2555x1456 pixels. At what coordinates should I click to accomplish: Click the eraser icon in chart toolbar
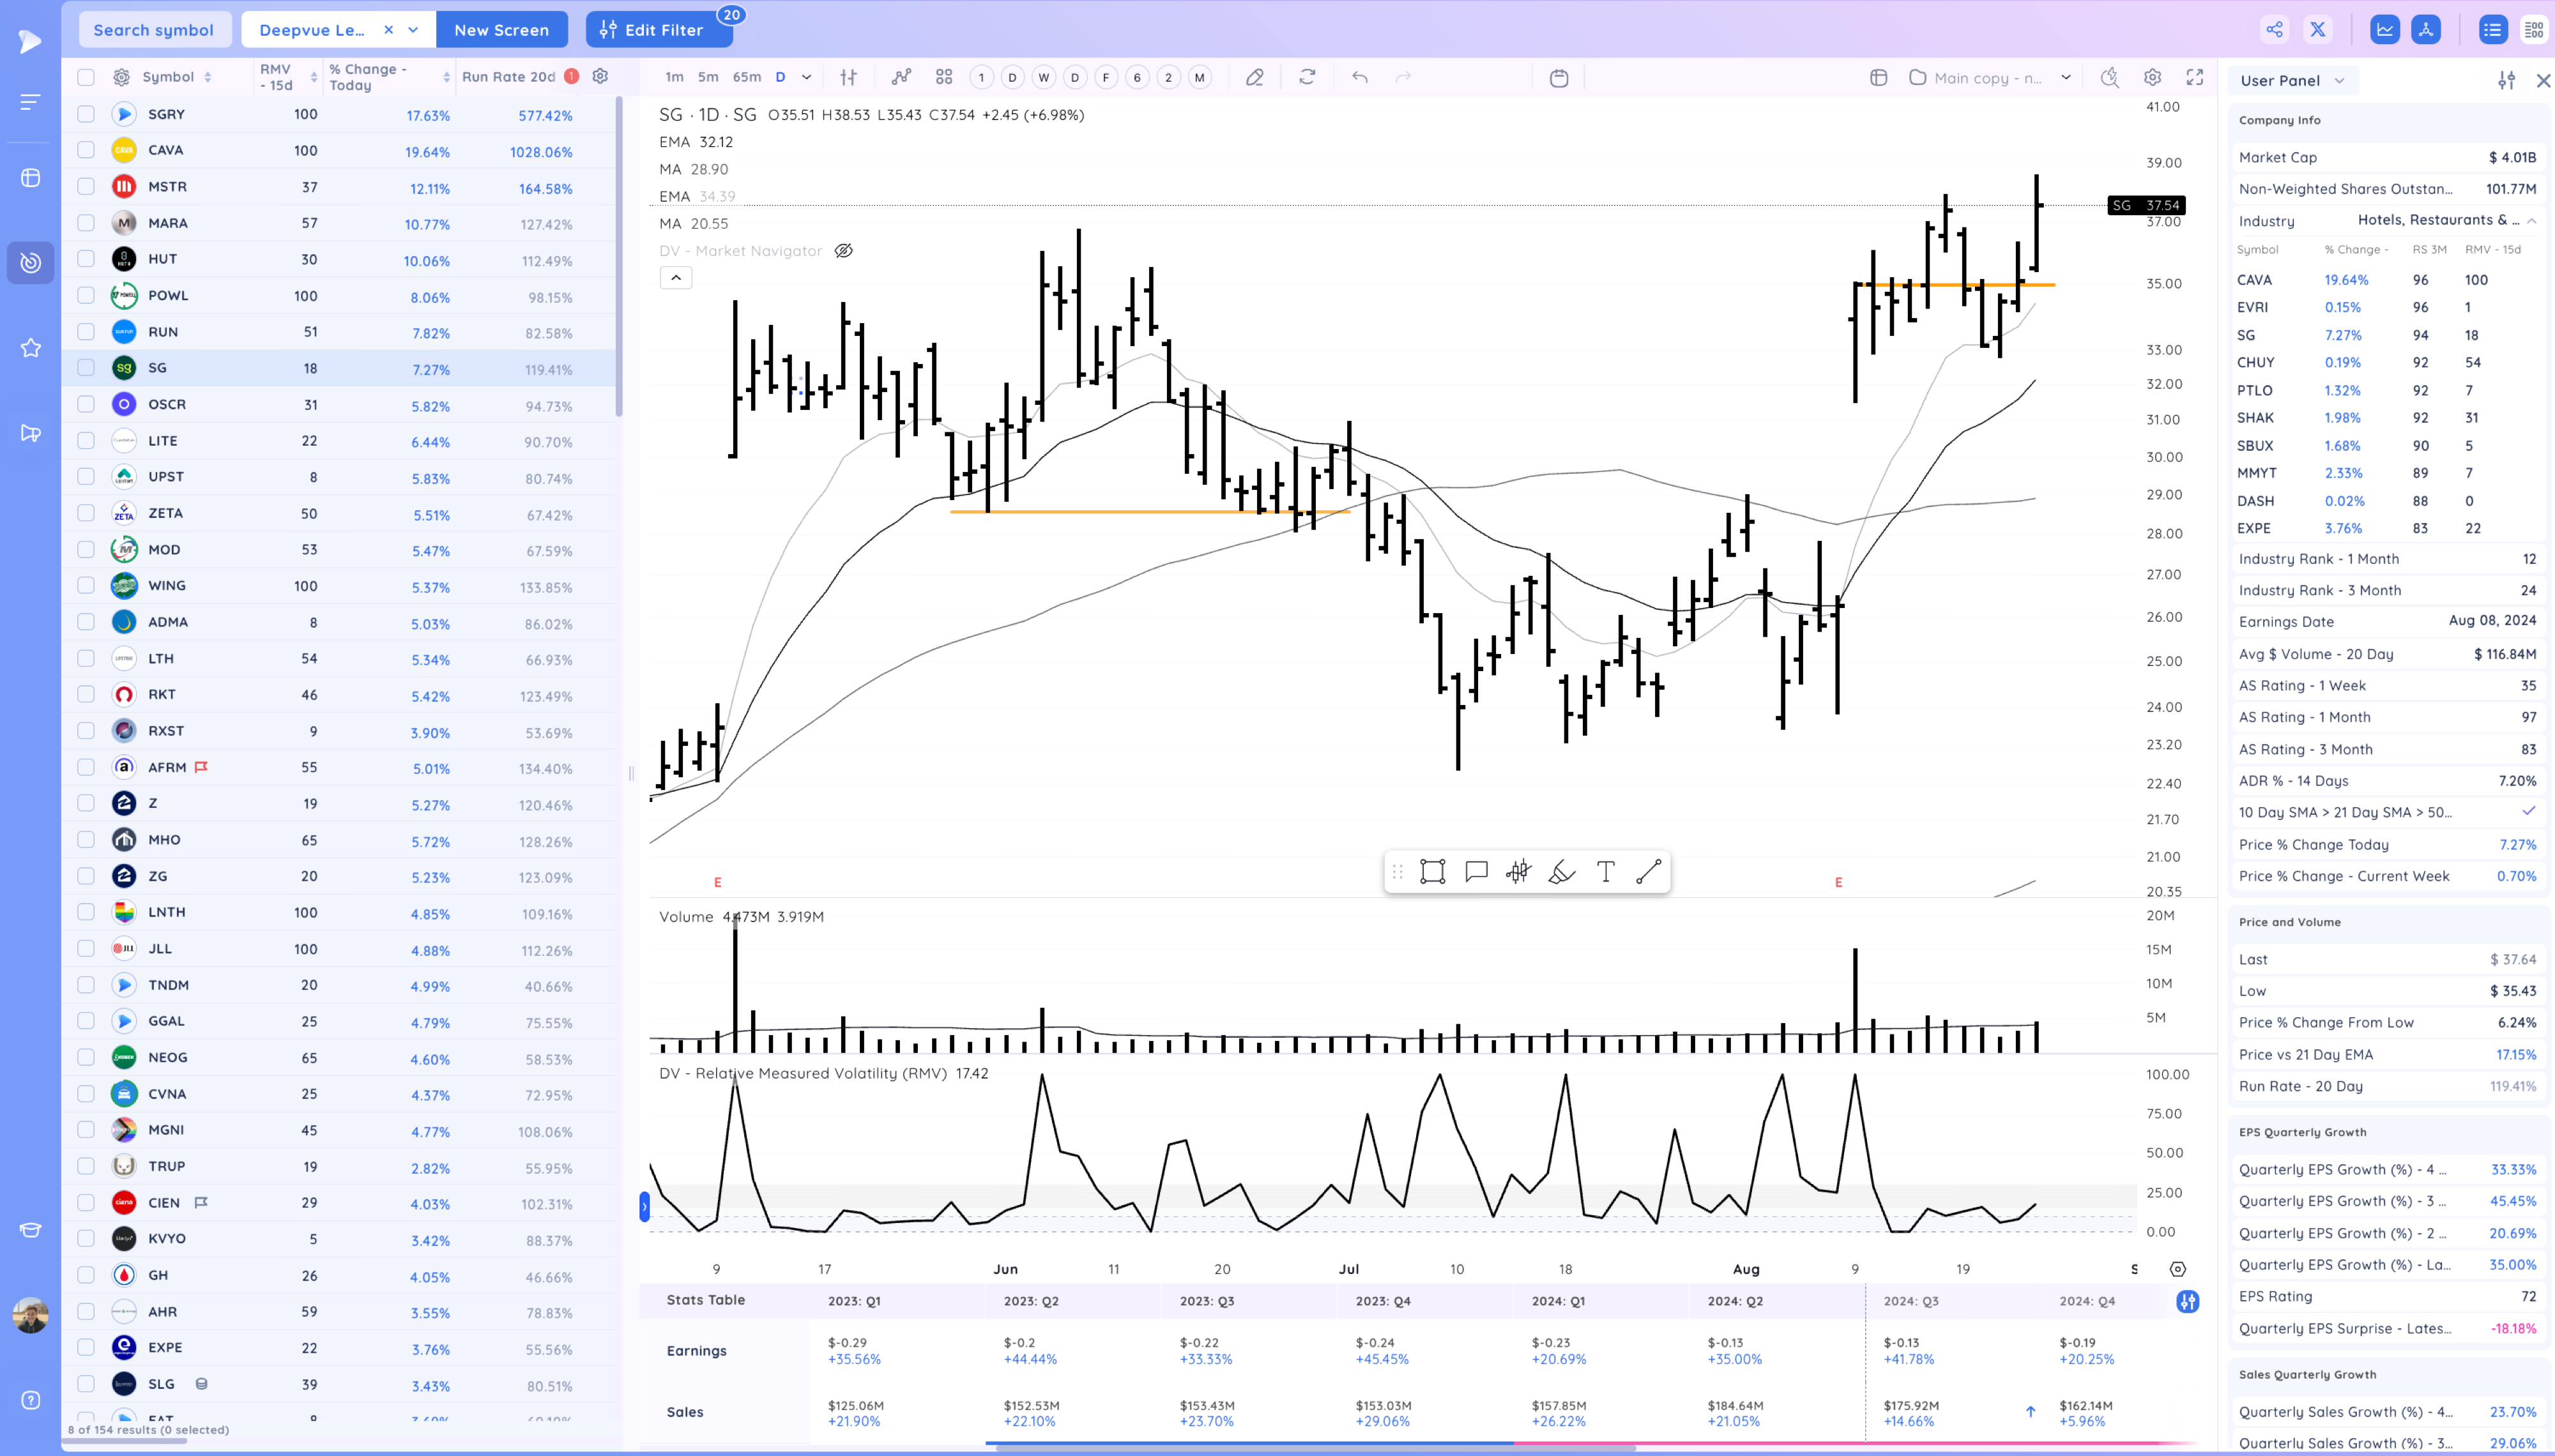(x=1254, y=77)
